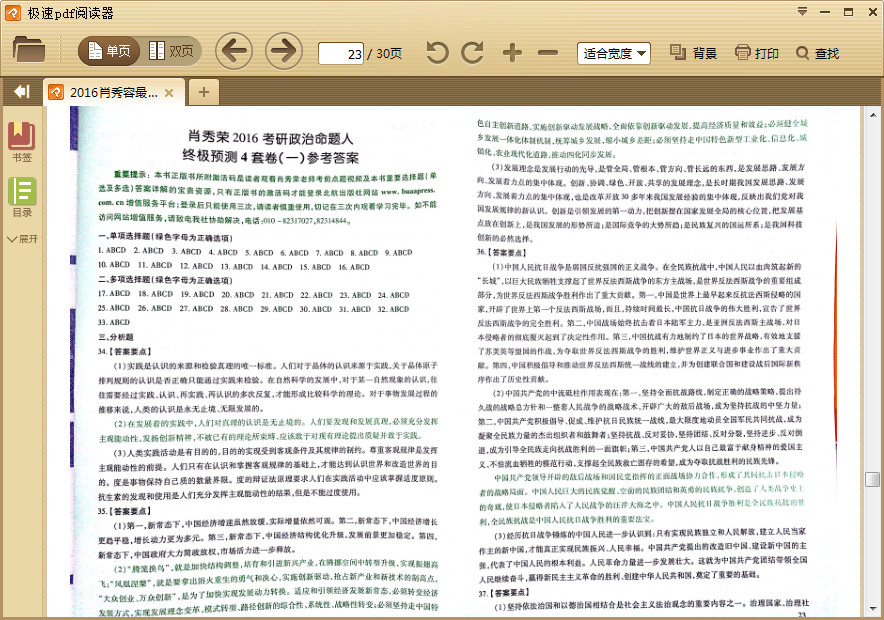This screenshot has height=620, width=884.
Task: Click the text 三、分析题
Action: pyautogui.click(x=116, y=337)
